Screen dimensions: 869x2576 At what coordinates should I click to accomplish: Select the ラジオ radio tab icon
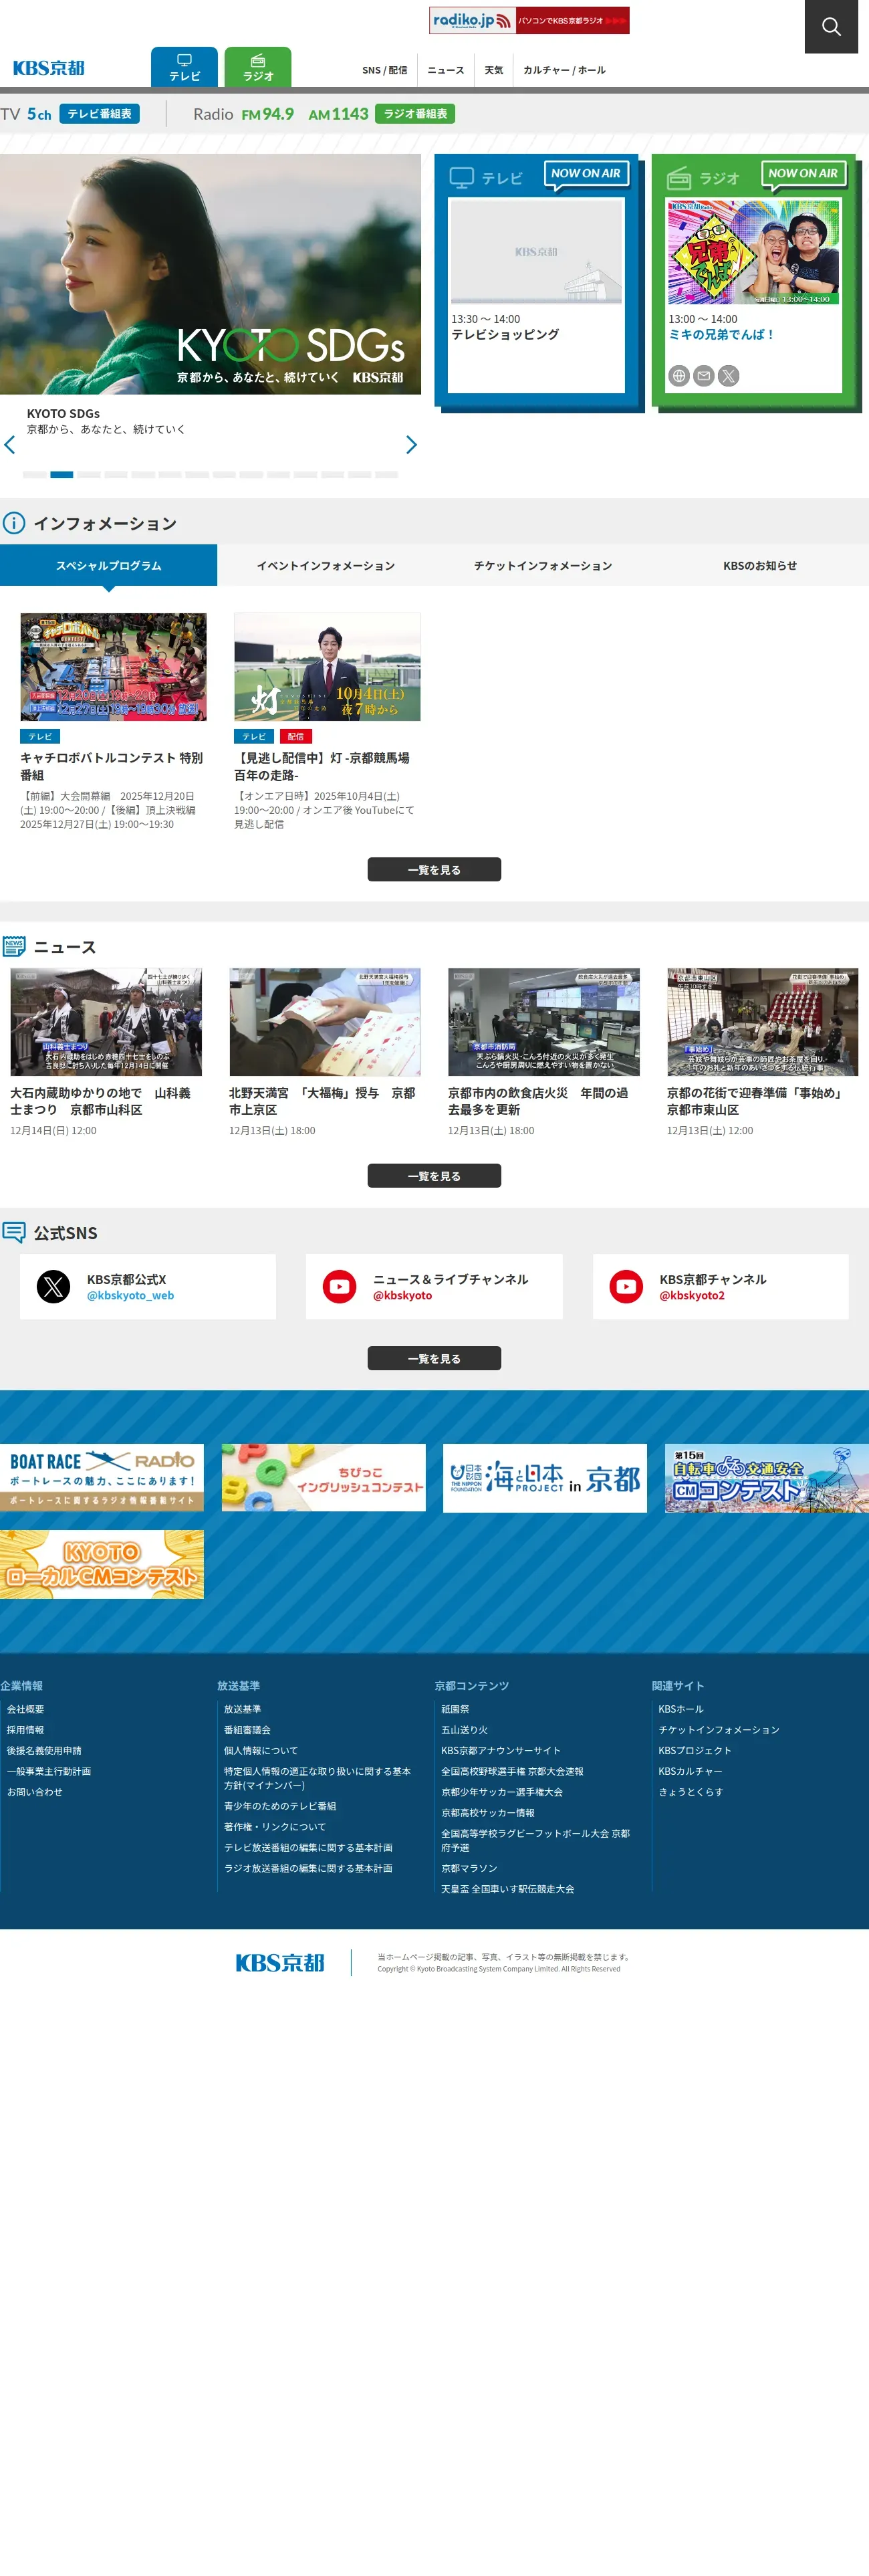click(258, 67)
